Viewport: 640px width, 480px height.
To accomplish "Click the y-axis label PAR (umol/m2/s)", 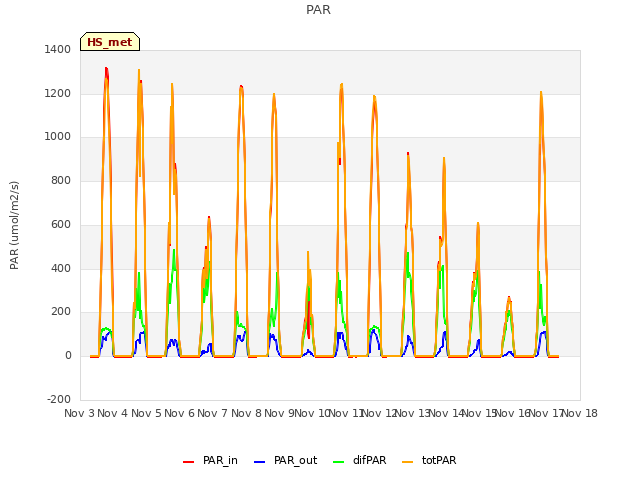I will click(x=14, y=225).
